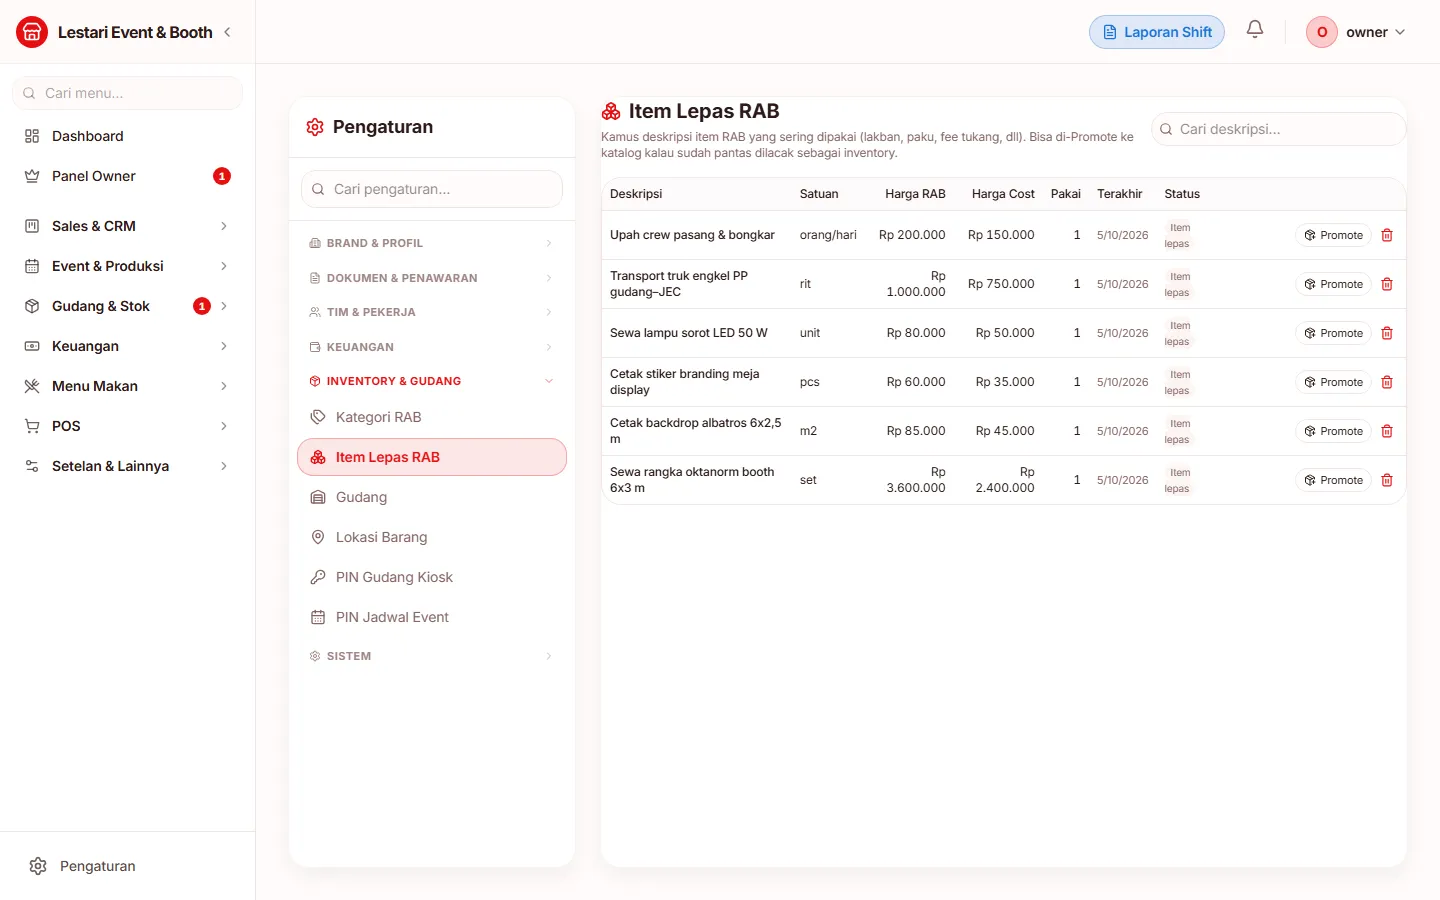
Task: Expand the Gudang & Stok menu
Action: coord(127,306)
